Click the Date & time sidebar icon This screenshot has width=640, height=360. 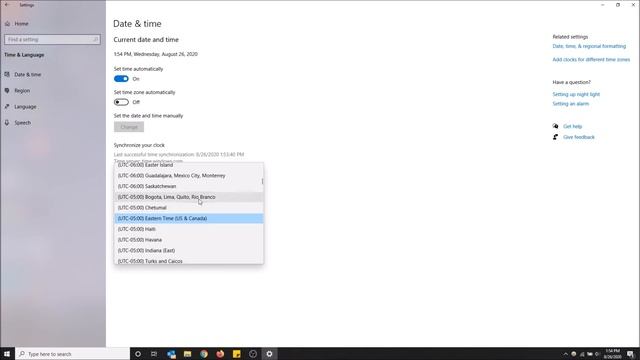click(7, 75)
